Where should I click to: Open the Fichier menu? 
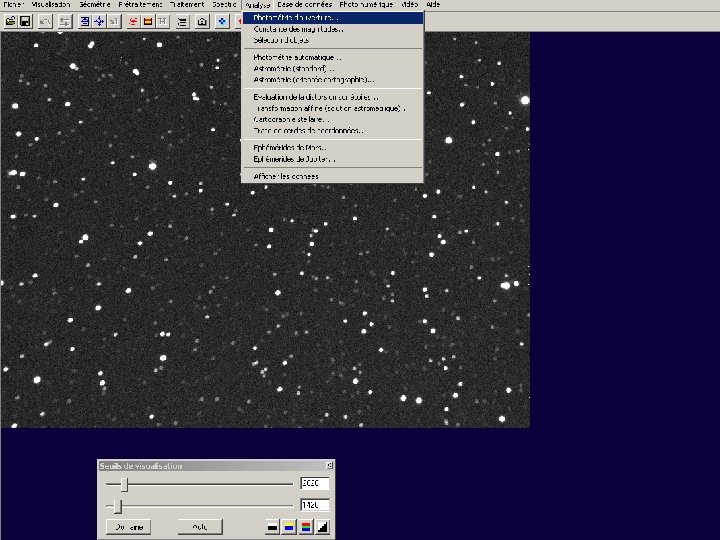tap(13, 5)
